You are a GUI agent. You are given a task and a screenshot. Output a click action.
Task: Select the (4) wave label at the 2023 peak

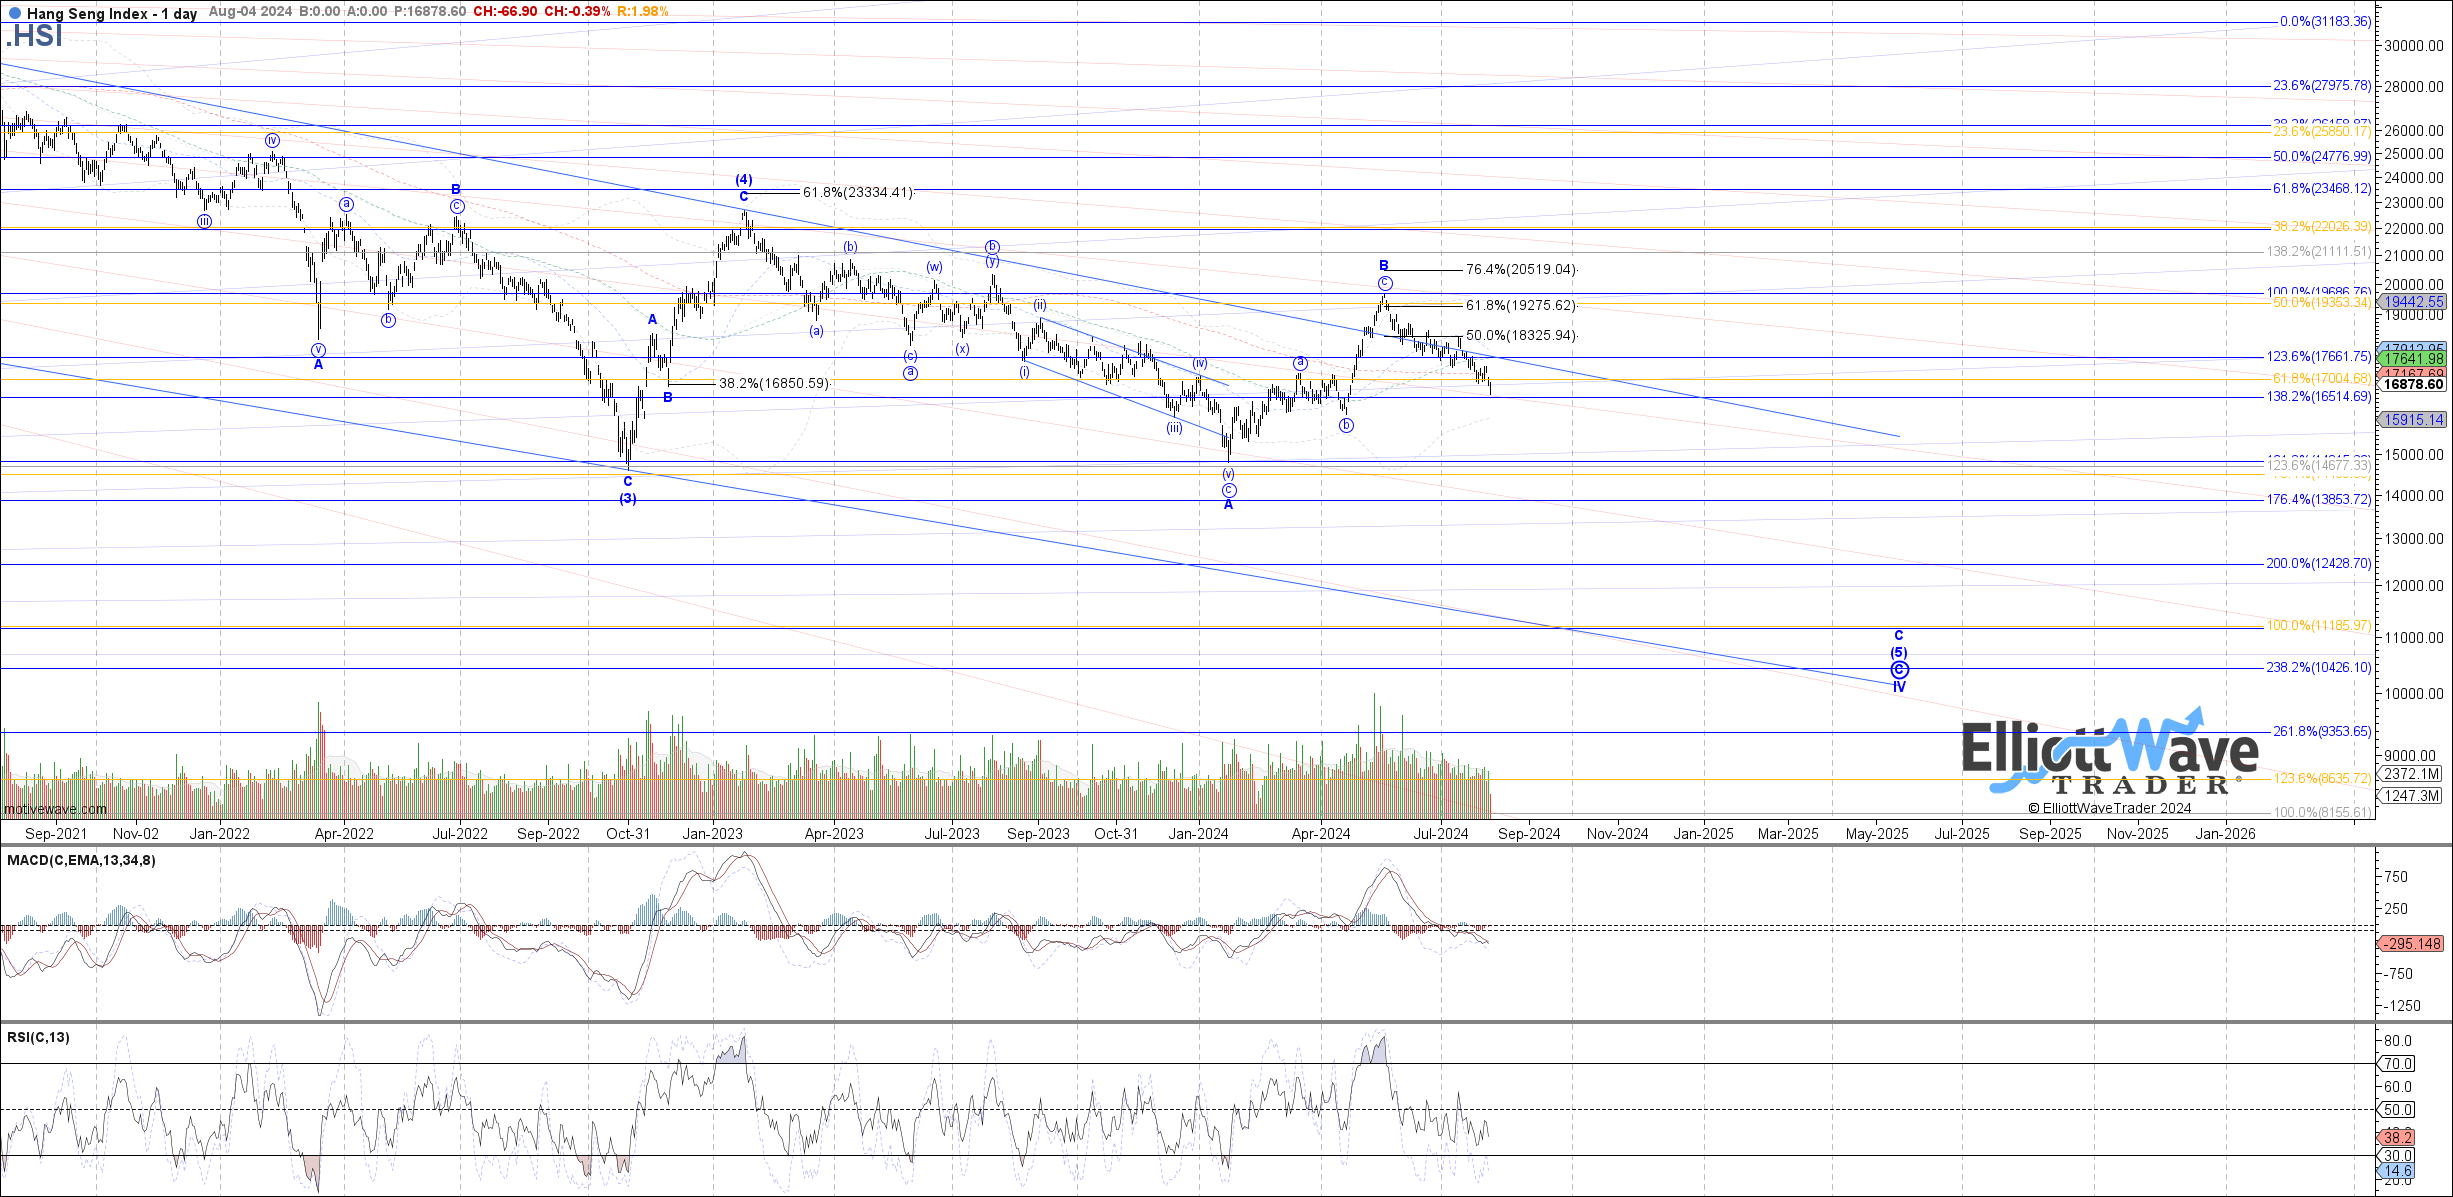(x=744, y=180)
